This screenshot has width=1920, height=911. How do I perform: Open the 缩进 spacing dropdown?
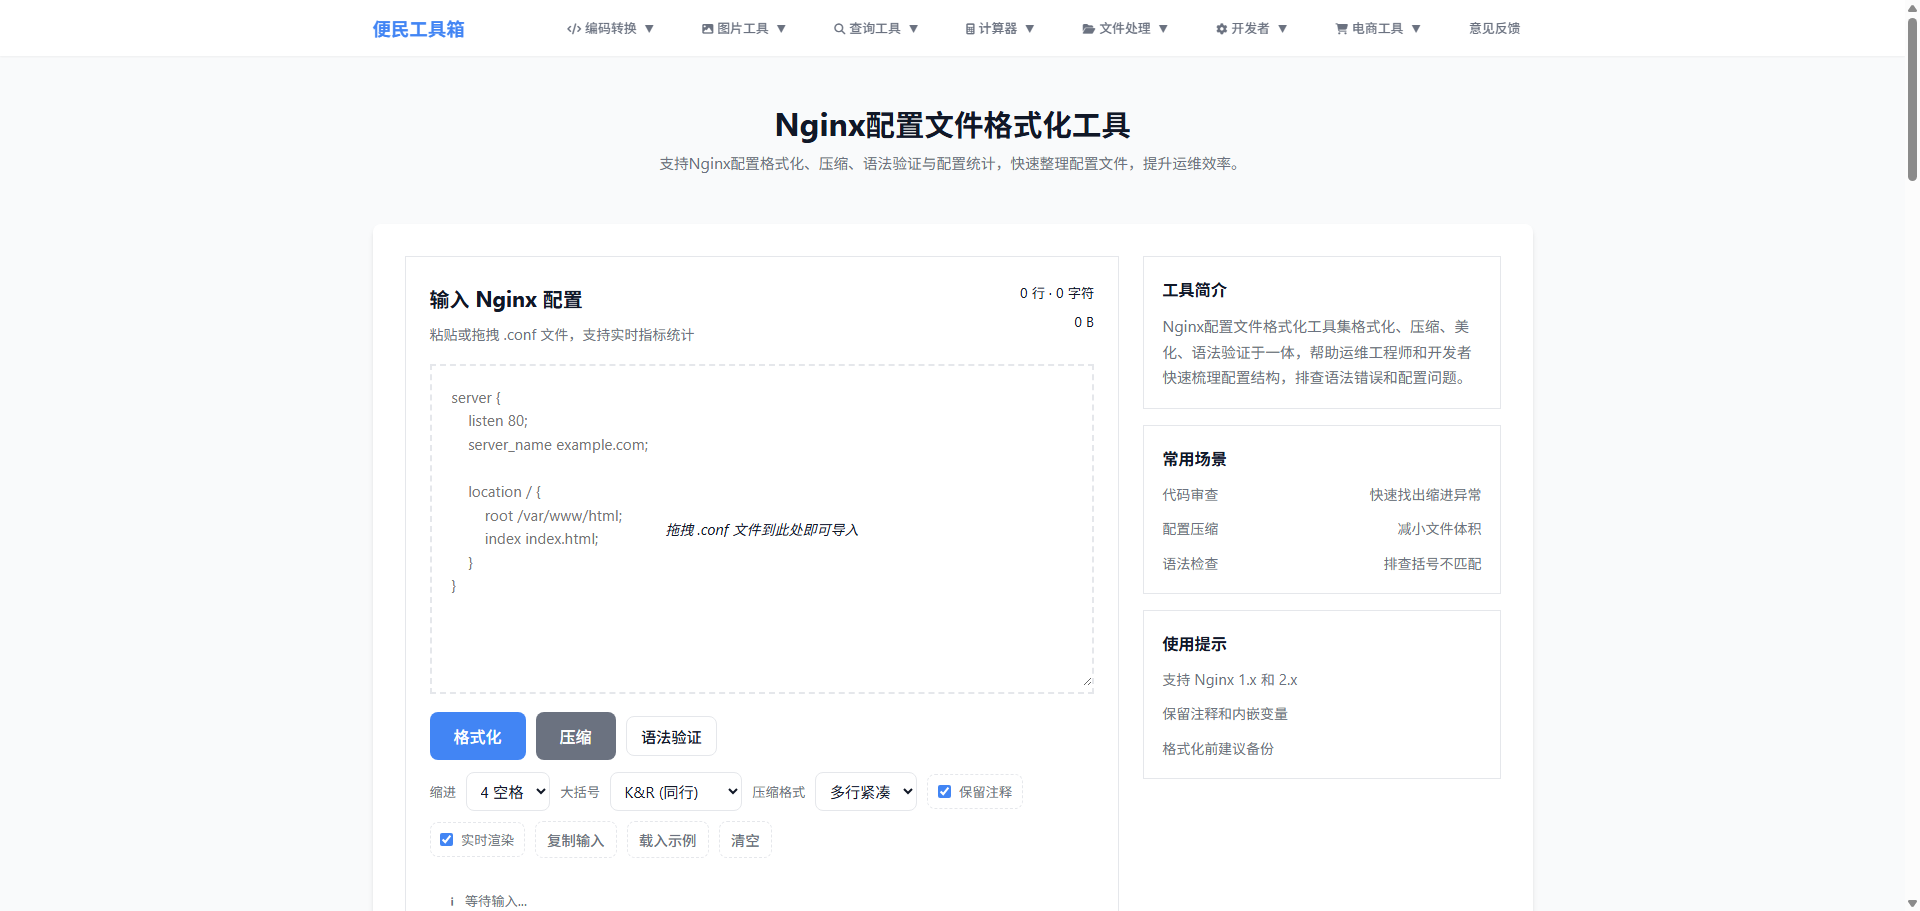[x=508, y=791]
